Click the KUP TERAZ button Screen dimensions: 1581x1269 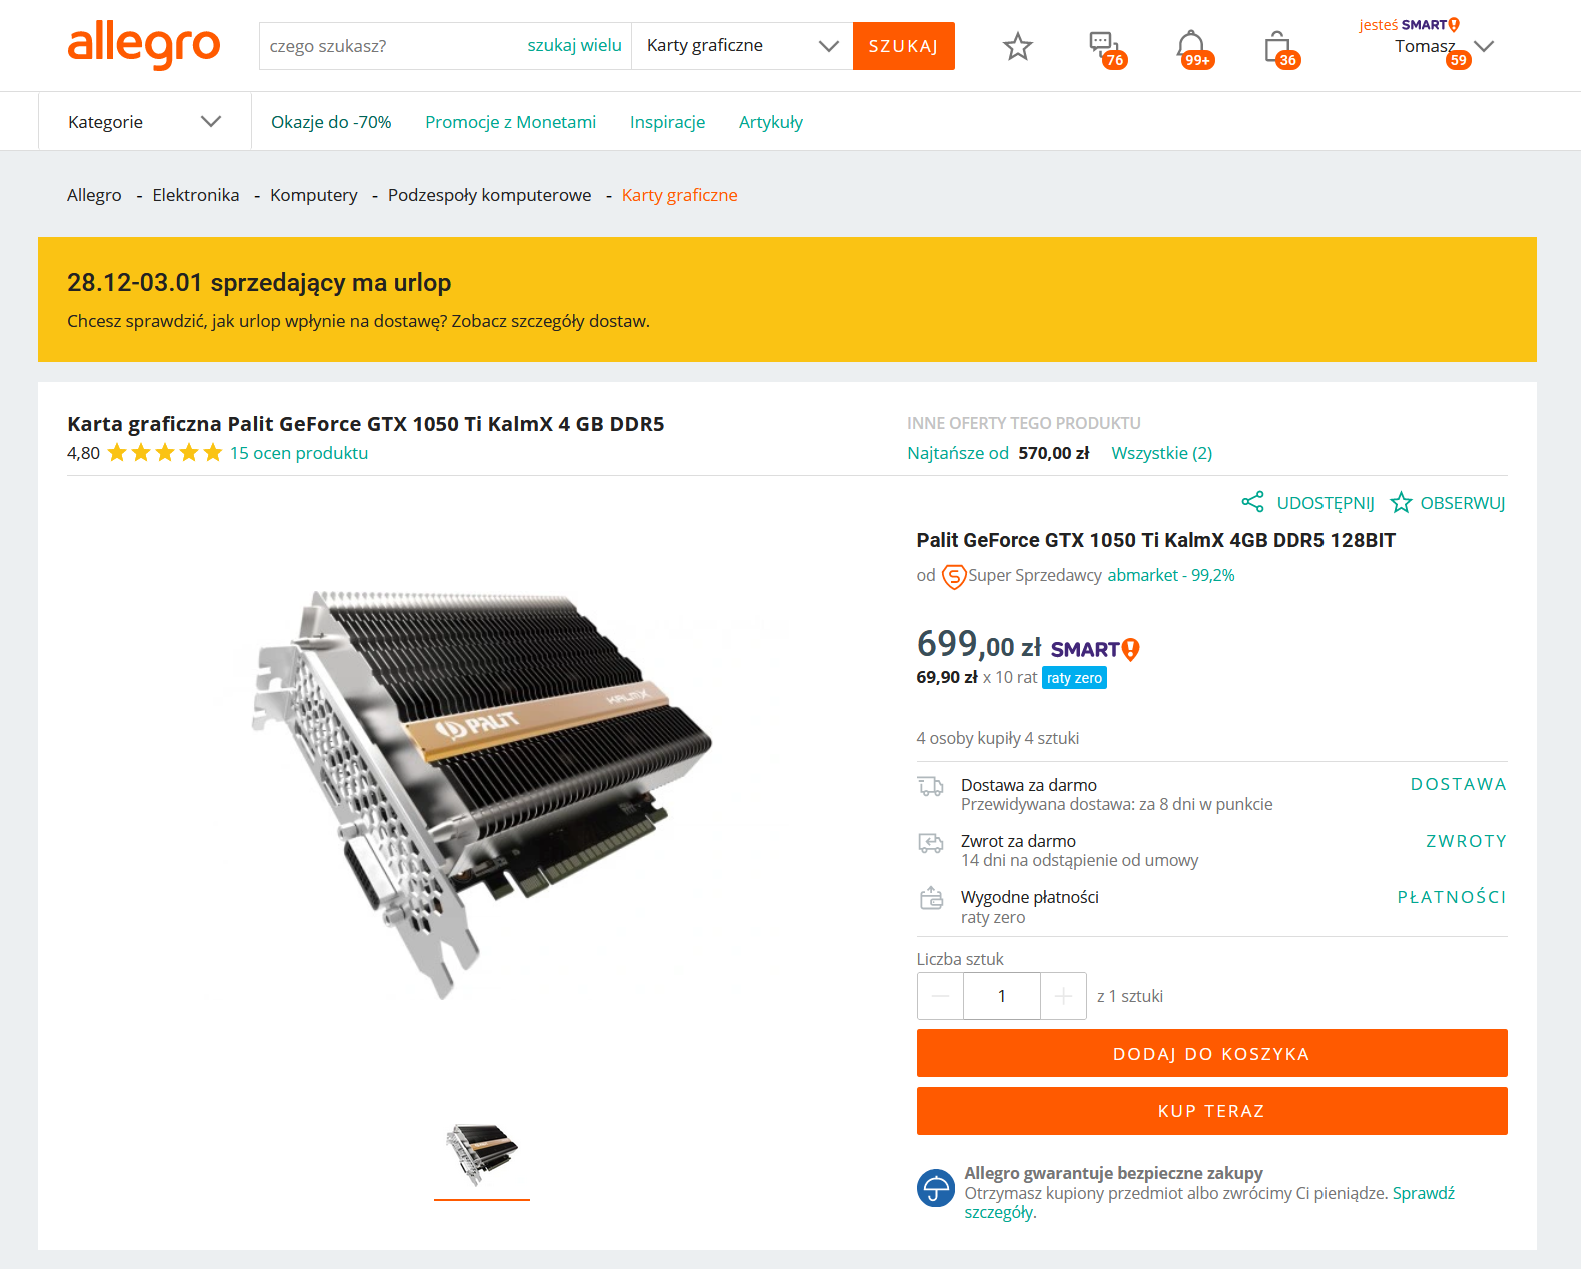(x=1212, y=1111)
